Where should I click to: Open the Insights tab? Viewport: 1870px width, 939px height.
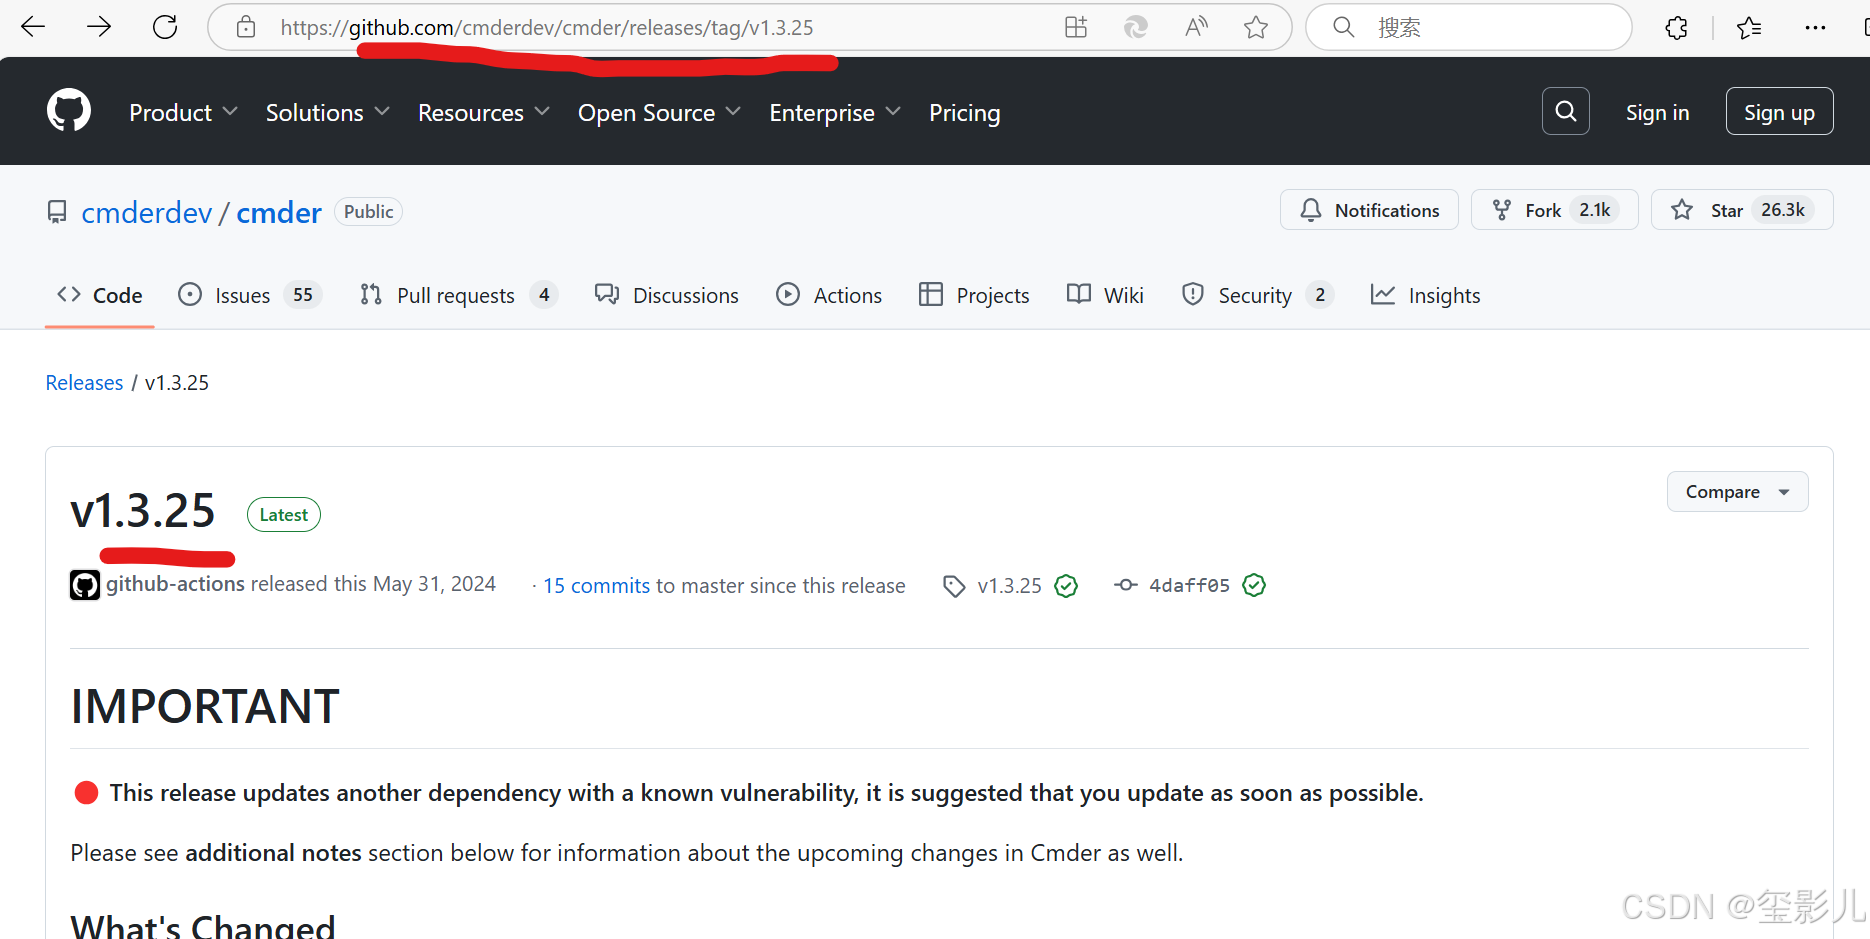point(1425,295)
